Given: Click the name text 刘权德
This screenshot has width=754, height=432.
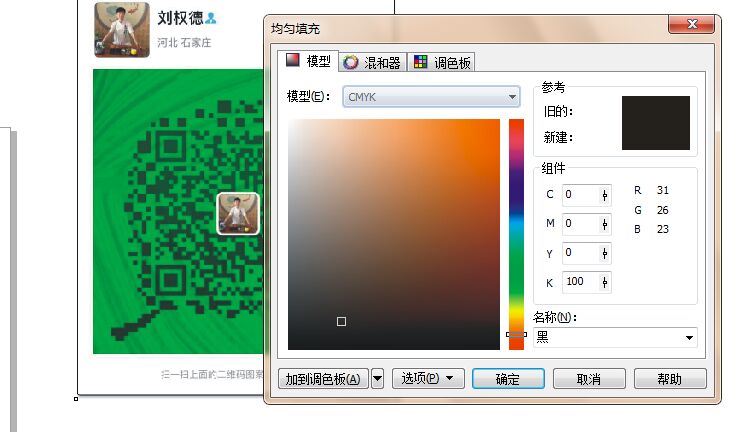Looking at the screenshot, I should pyautogui.click(x=180, y=18).
